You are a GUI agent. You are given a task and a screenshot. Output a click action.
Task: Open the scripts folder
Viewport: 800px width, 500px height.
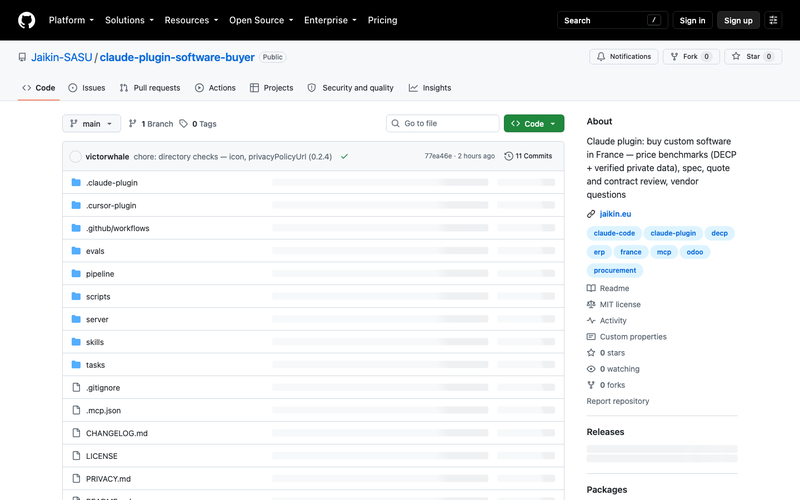pyautogui.click(x=98, y=296)
